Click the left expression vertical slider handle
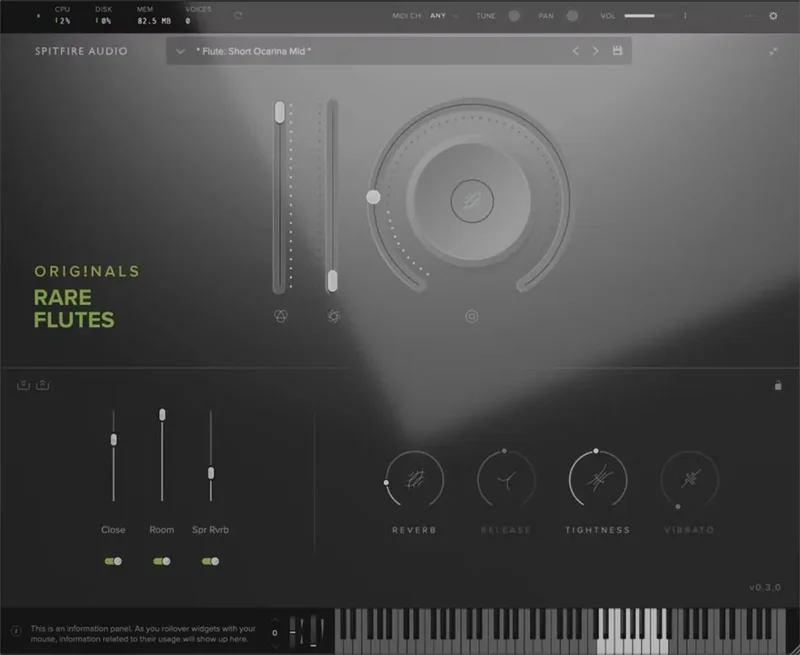The height and width of the screenshot is (655, 800). coord(280,112)
